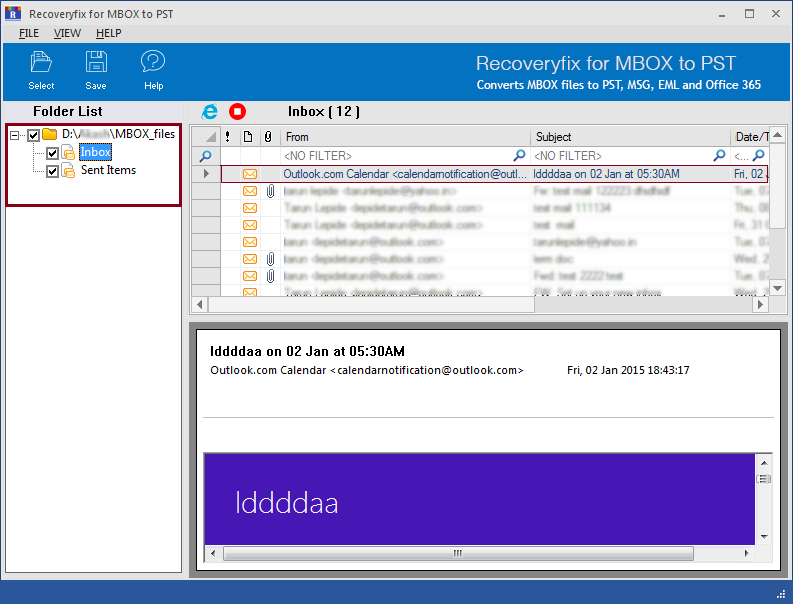
Task: Click the Inbox folder icon in the tree
Action: coord(68,152)
